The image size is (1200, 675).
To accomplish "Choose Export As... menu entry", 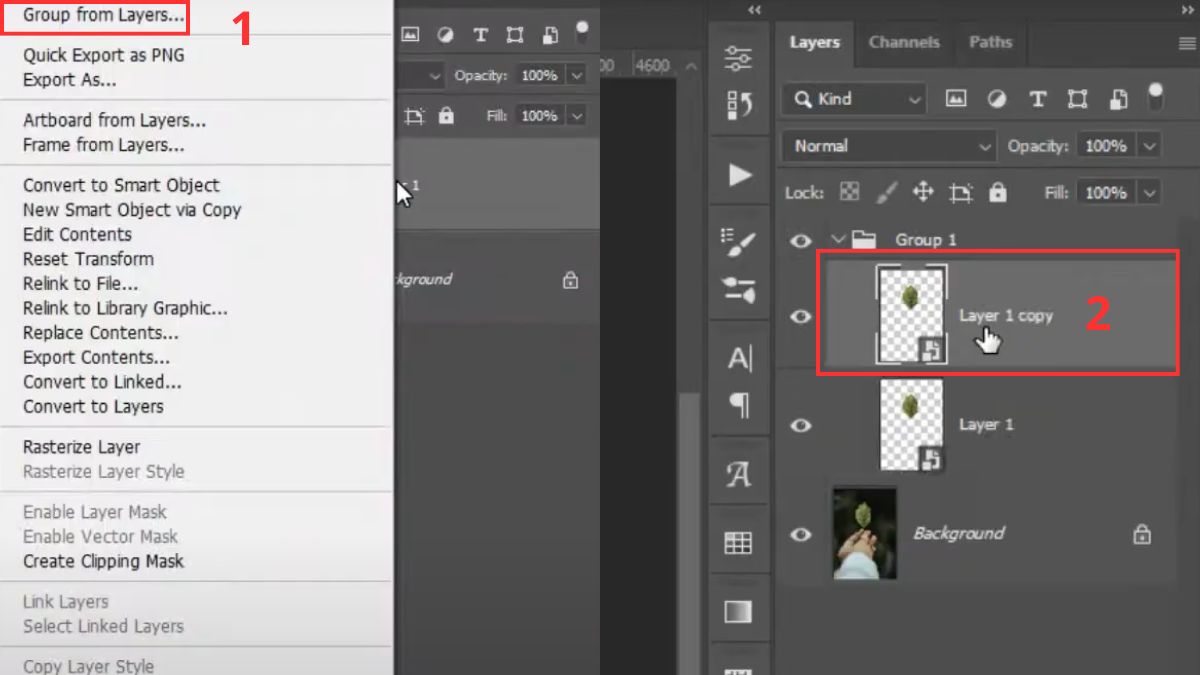I will tap(69, 80).
